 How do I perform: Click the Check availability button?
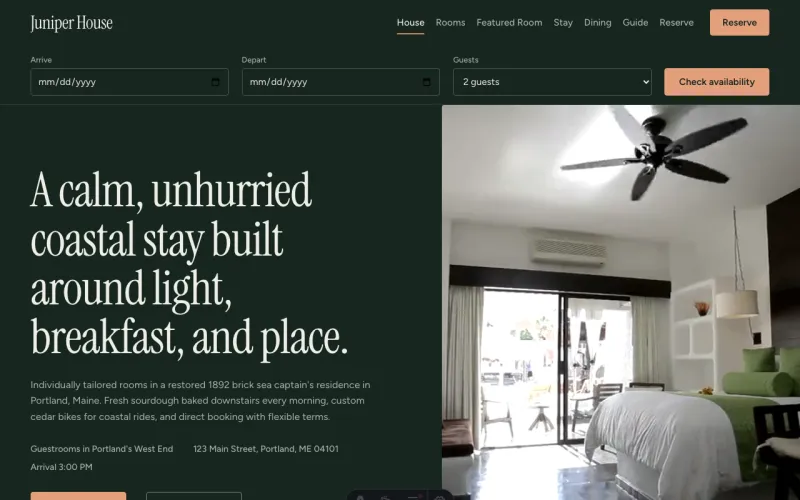[x=717, y=82]
